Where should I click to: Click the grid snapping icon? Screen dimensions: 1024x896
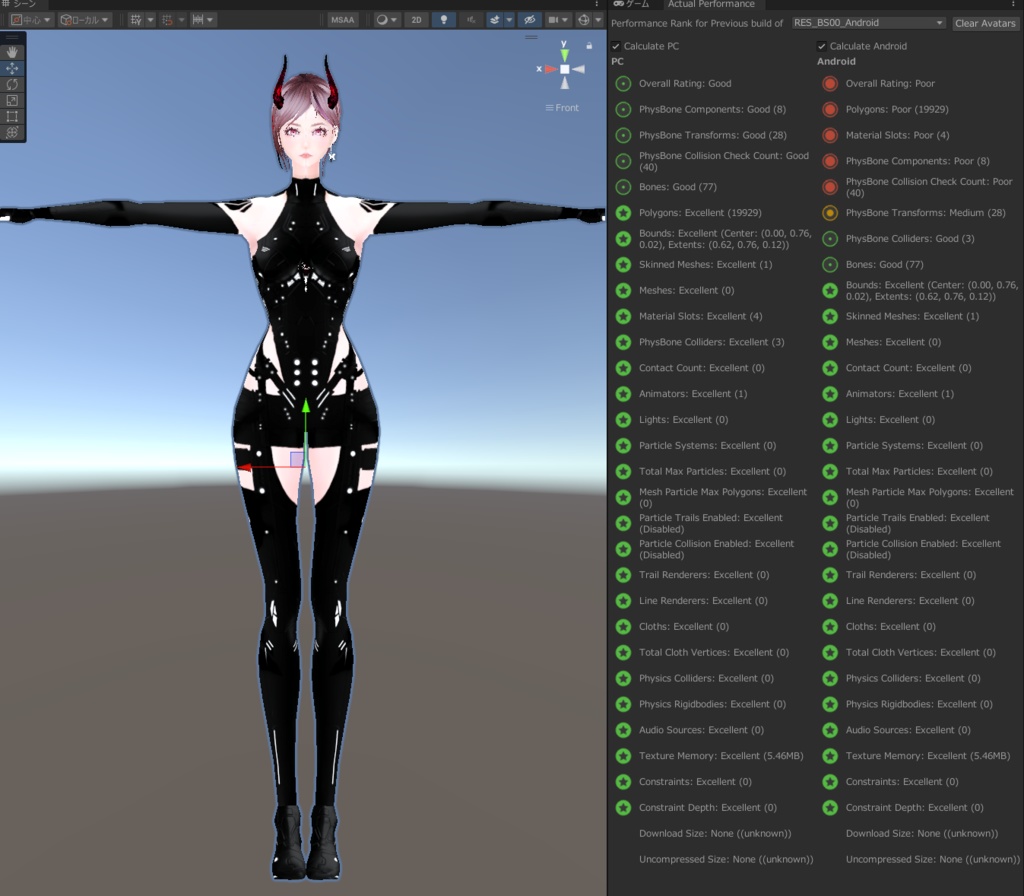(167, 20)
